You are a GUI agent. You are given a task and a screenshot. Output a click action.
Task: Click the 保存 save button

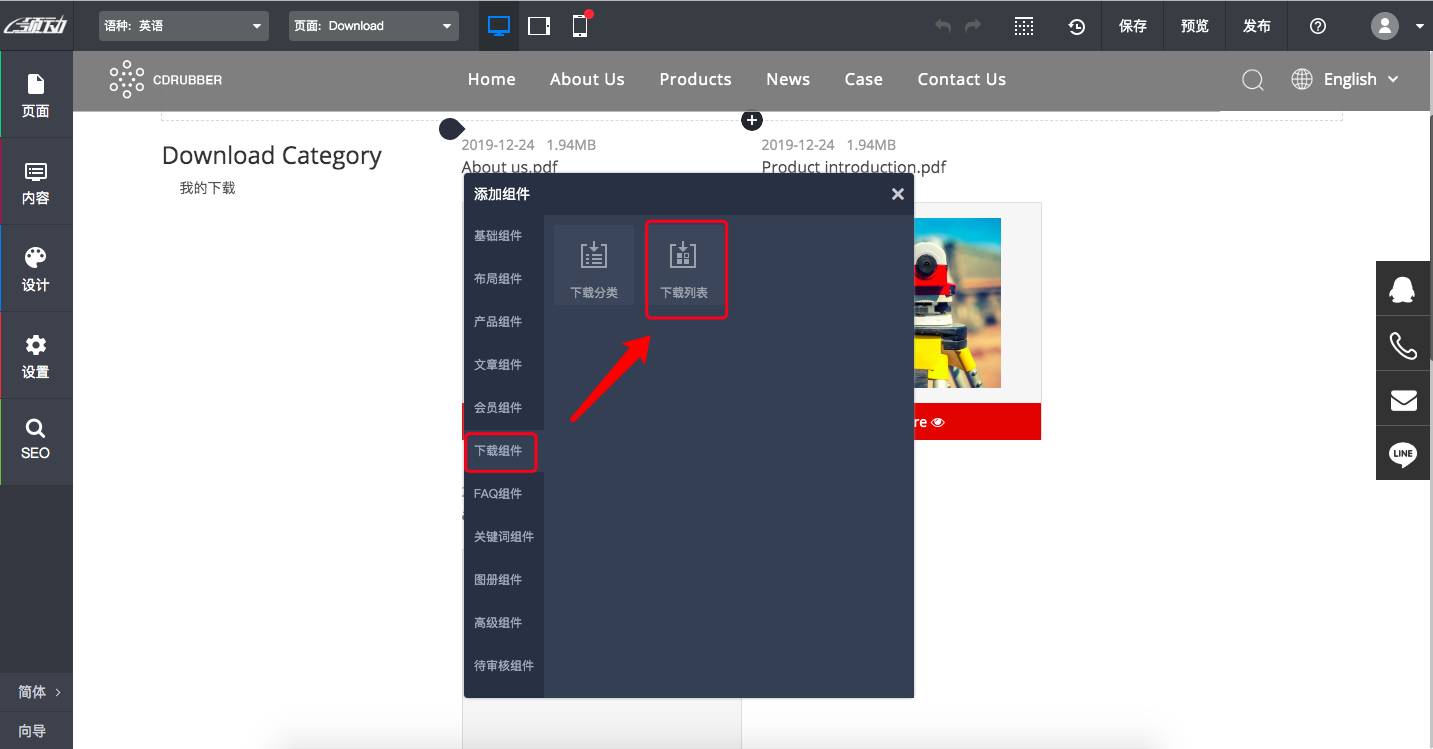pyautogui.click(x=1133, y=27)
